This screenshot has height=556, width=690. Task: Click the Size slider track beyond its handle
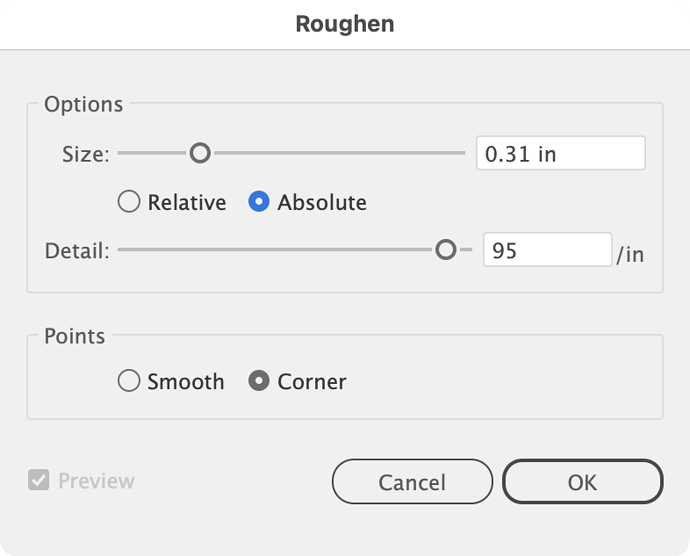point(339,153)
